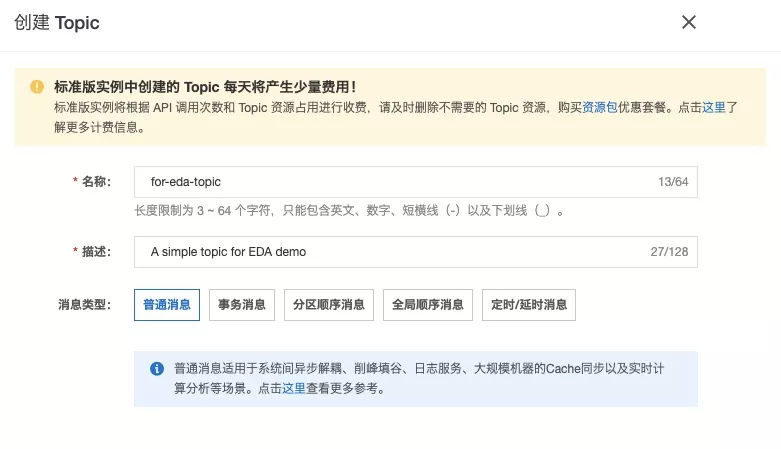
Task: Choose the 事务消息 message type
Action: click(x=242, y=305)
